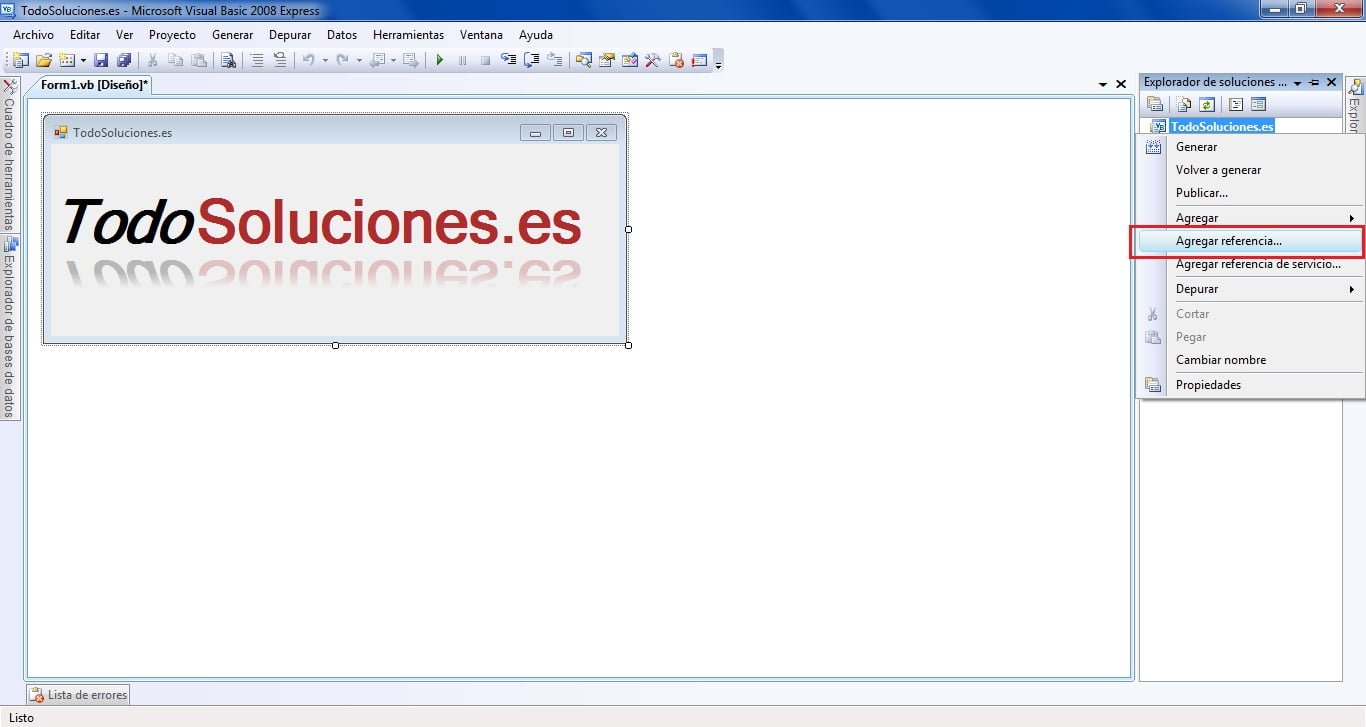Image resolution: width=1366 pixels, height=727 pixels.
Task: Open the Navigate Backward dropdown arrow
Action: pos(393,60)
